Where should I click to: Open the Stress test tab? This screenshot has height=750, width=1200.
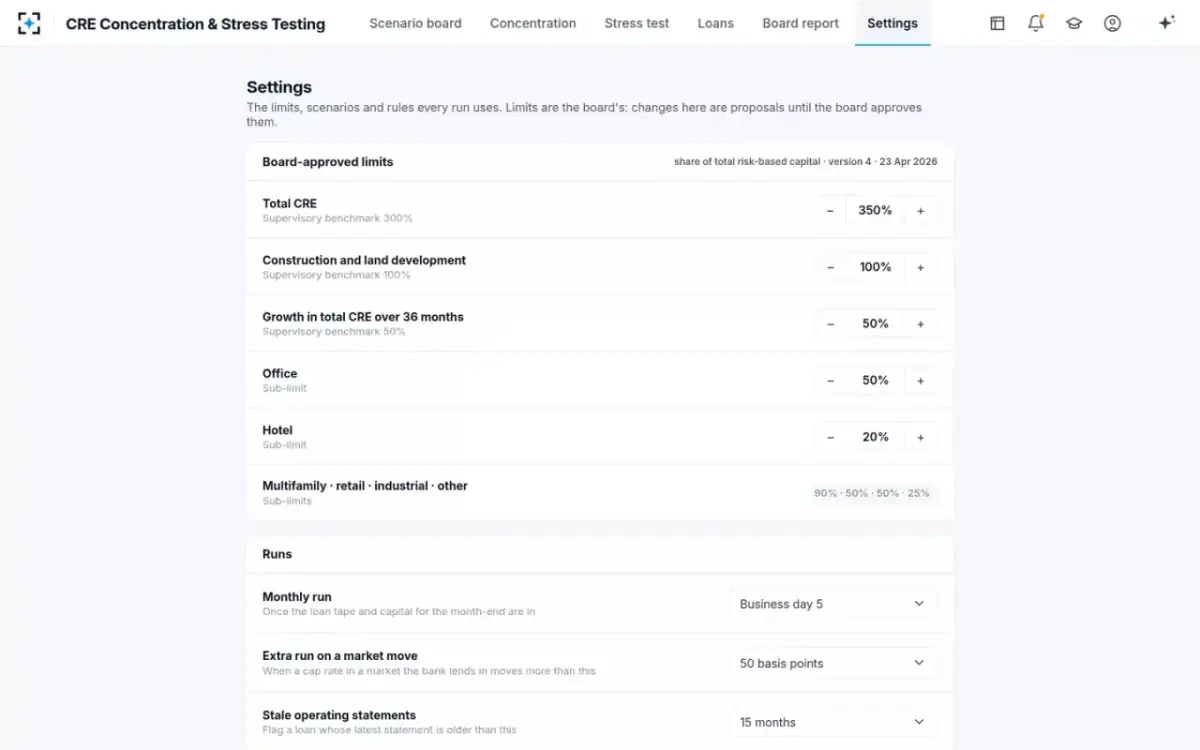pyautogui.click(x=637, y=23)
